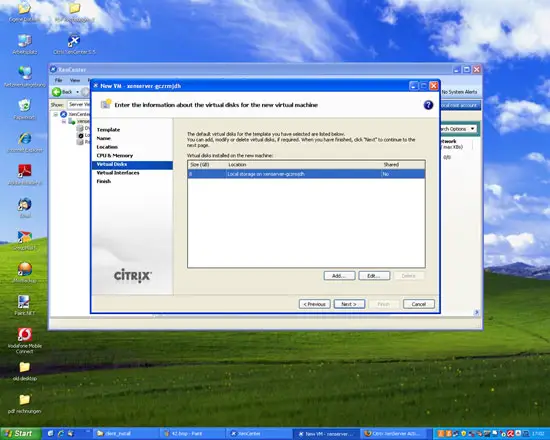
Task: Open the Recycle Bin (Papierkorb) icon
Action: [x=25, y=109]
